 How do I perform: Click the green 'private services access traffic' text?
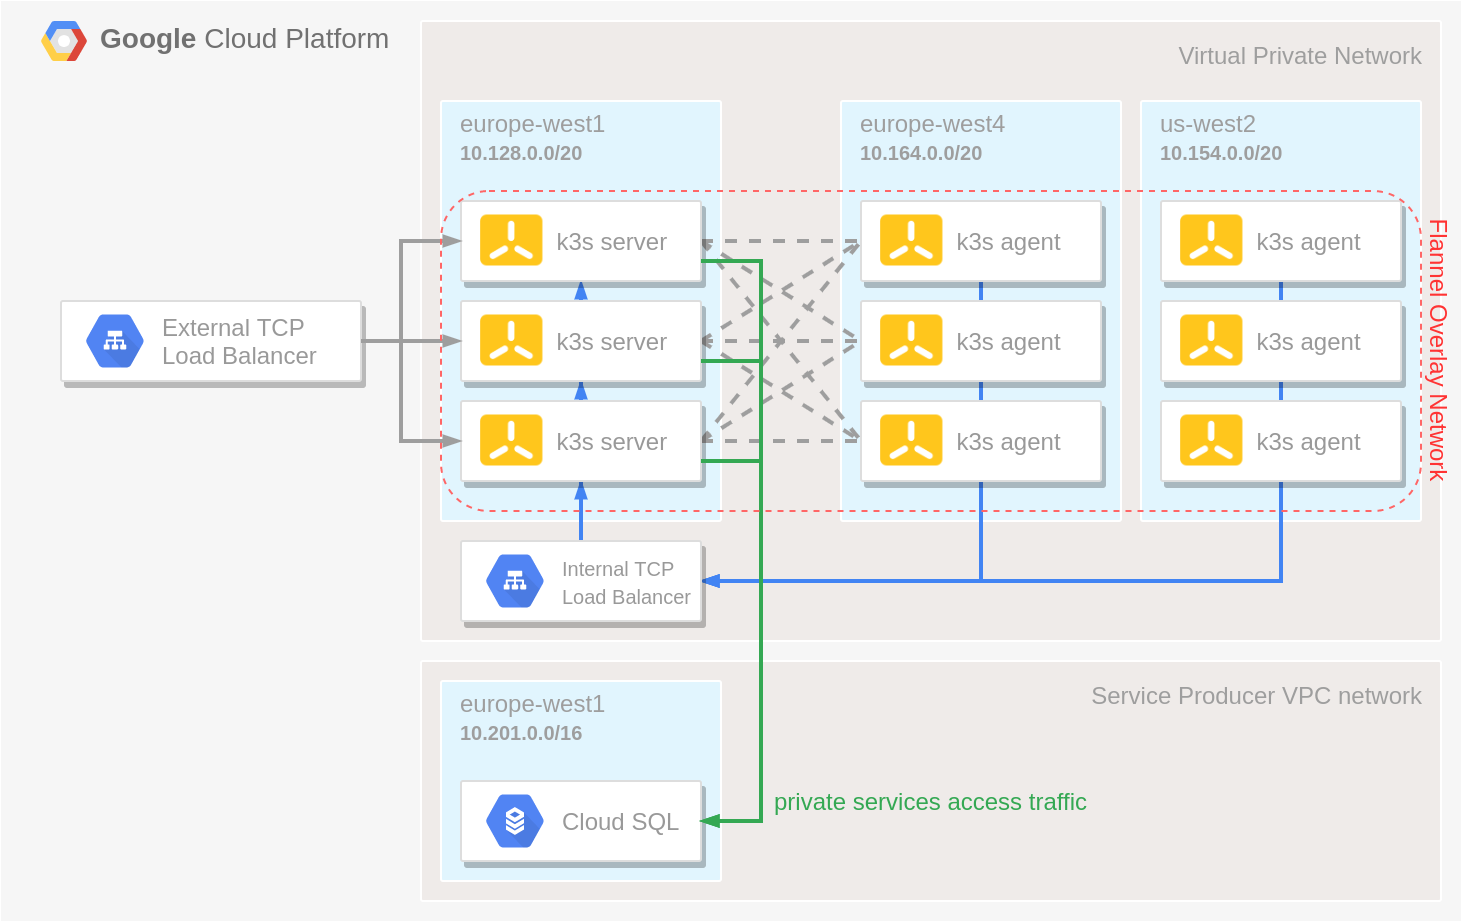pyautogui.click(x=930, y=802)
